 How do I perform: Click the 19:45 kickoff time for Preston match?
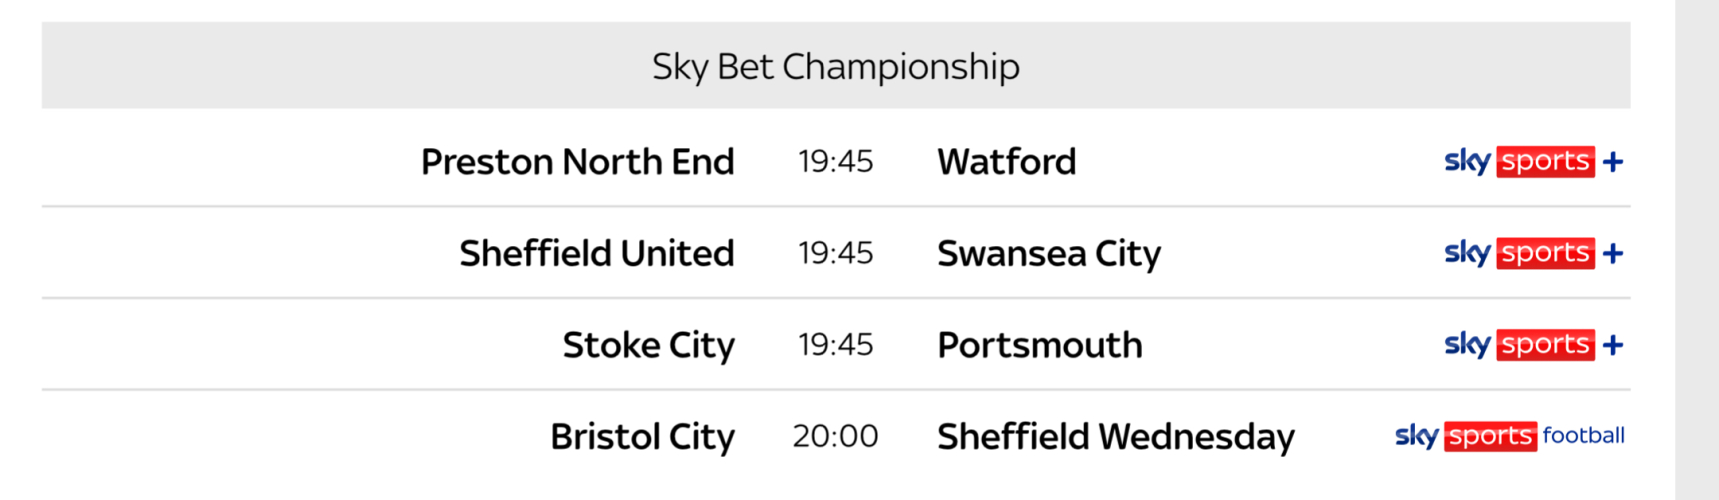(x=835, y=162)
